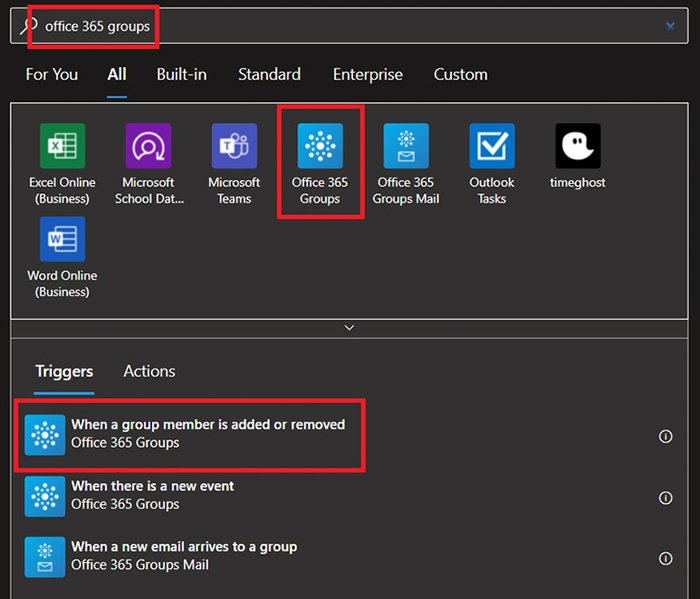The width and height of the screenshot is (700, 599).
Task: Show info for When a new email arrives trigger
Action: 665,558
